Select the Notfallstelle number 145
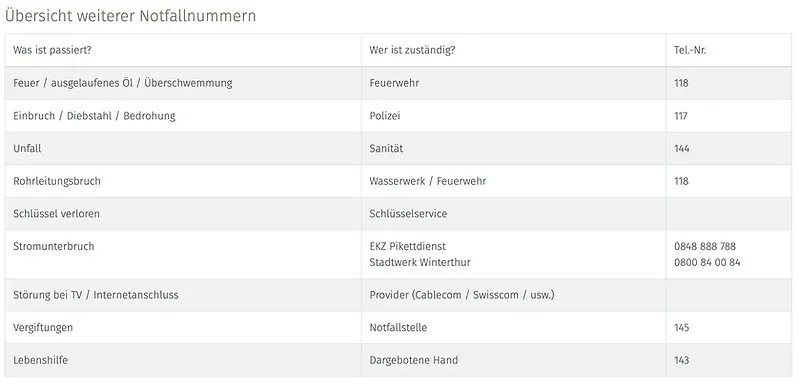The width and height of the screenshot is (799, 390). (x=681, y=327)
